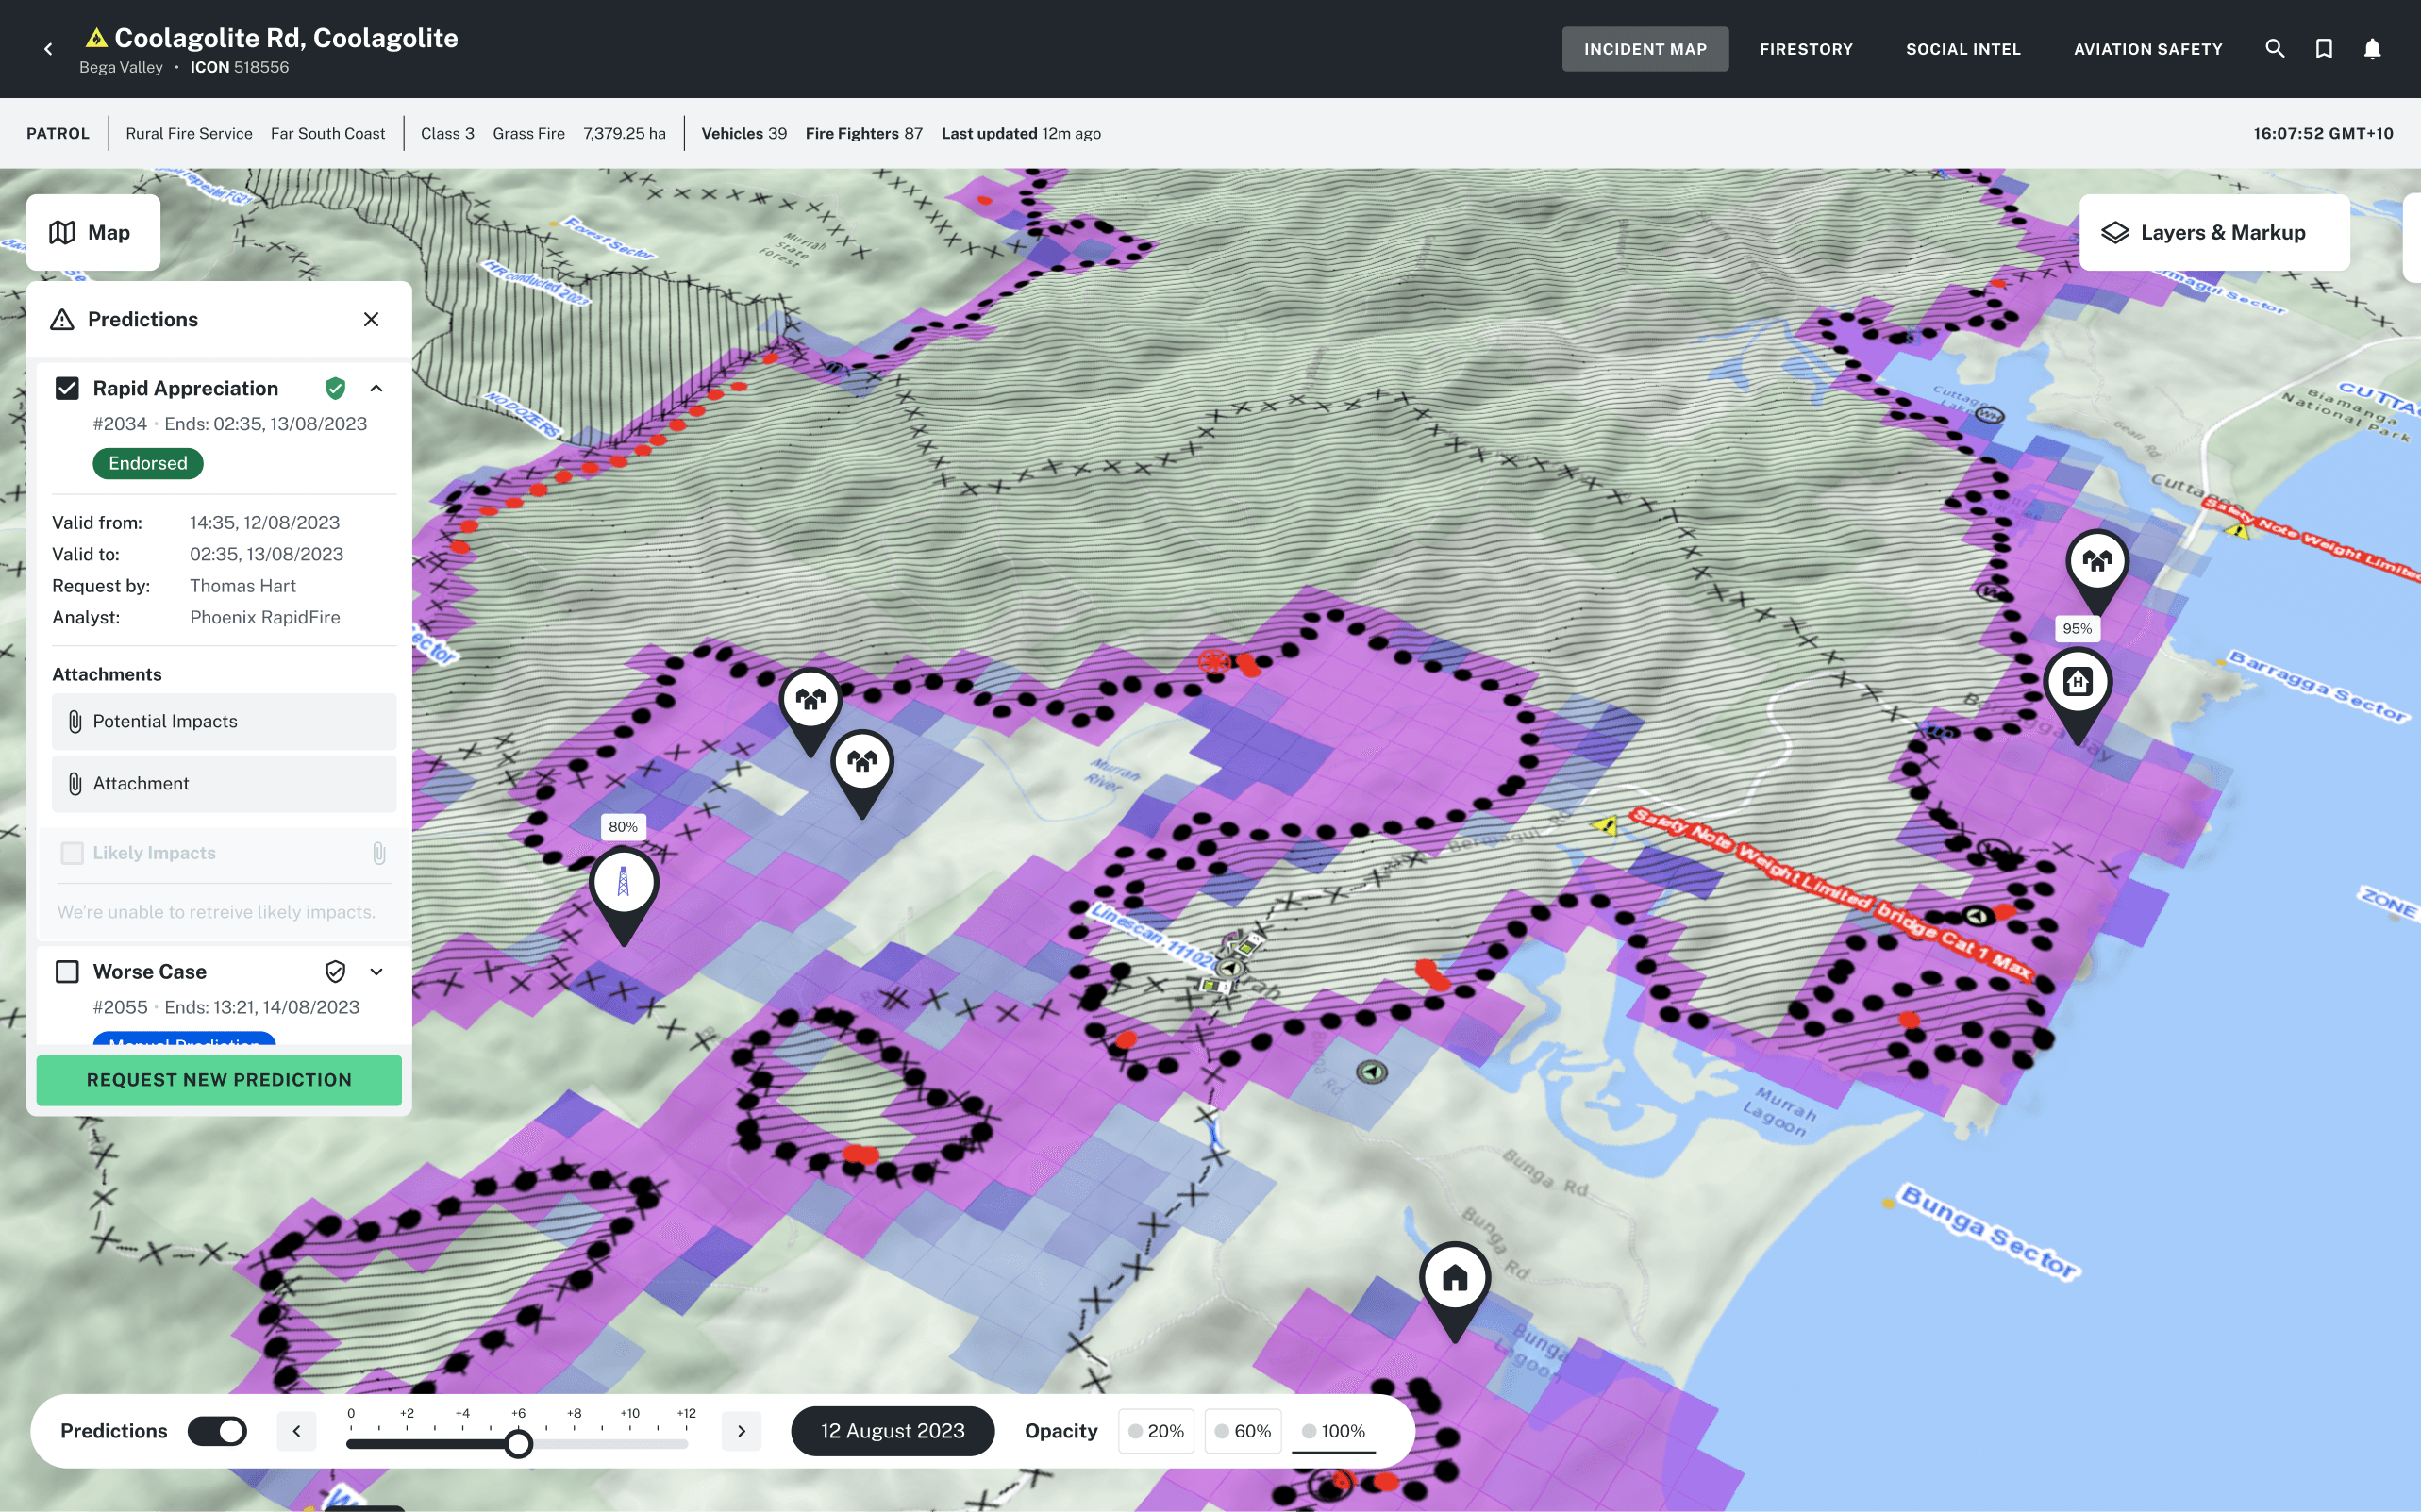Request a new prediction
Viewport: 2421px width, 1512px height.
coord(219,1080)
